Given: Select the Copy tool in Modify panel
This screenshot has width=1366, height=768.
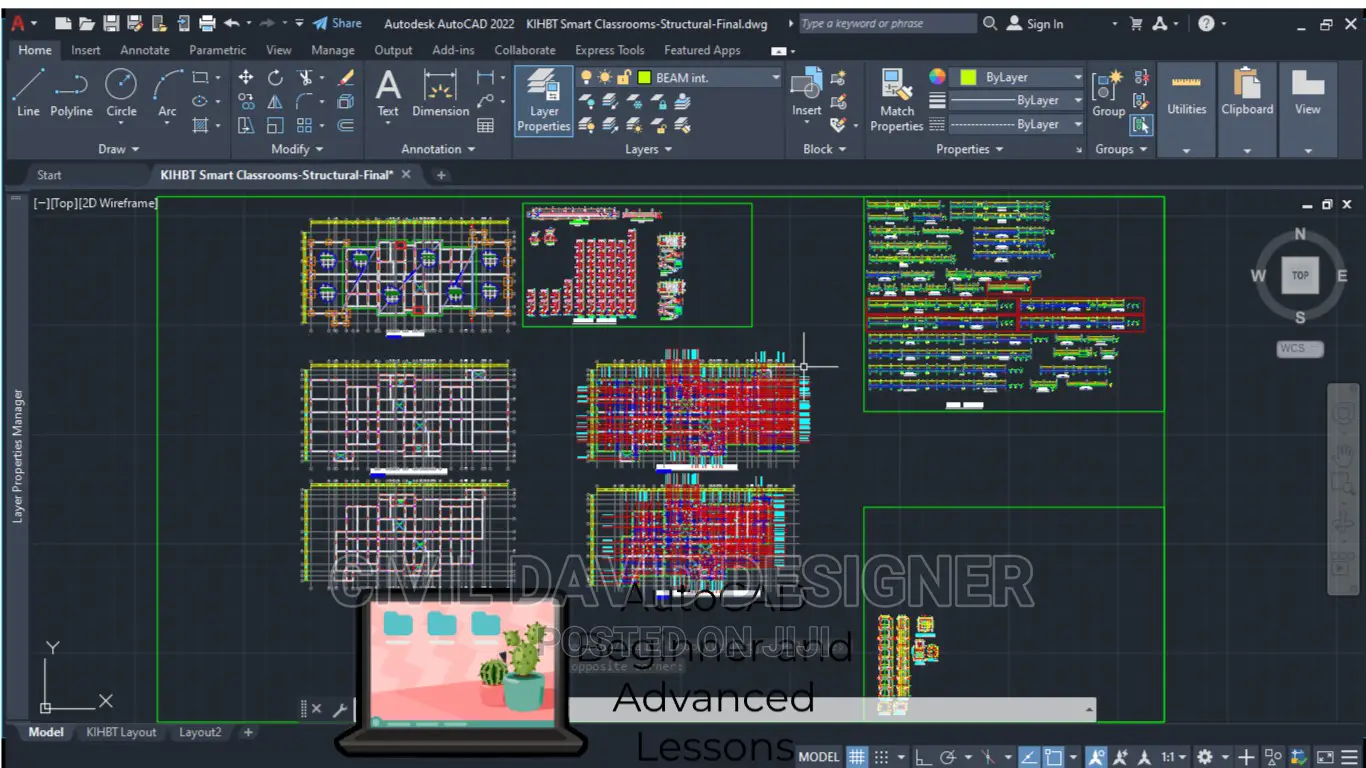Looking at the screenshot, I should 246,101.
